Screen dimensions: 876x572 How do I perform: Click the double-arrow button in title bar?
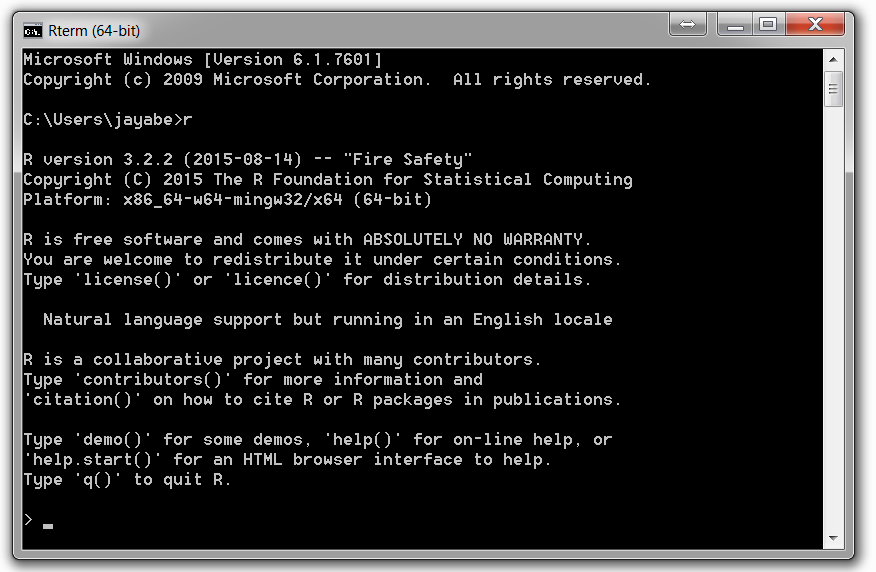[688, 25]
